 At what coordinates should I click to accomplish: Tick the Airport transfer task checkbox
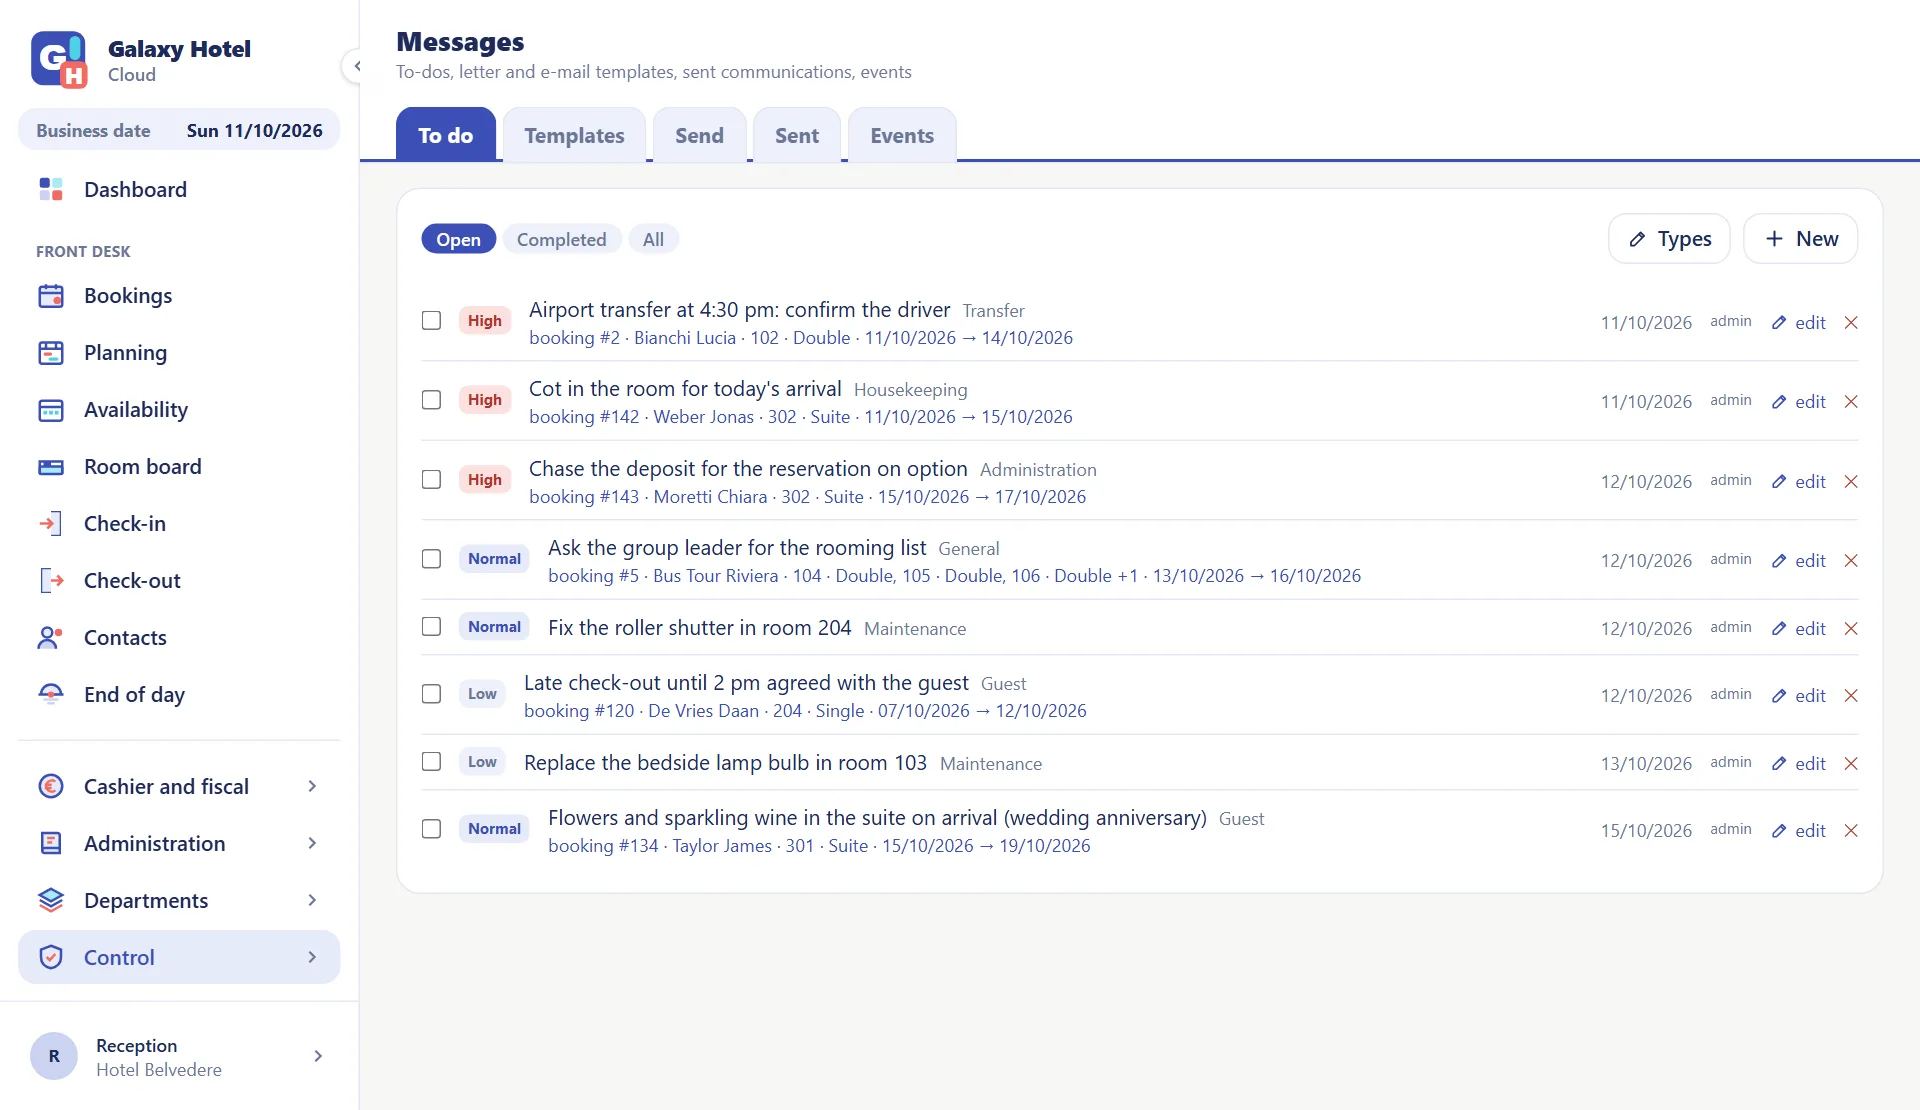point(431,320)
